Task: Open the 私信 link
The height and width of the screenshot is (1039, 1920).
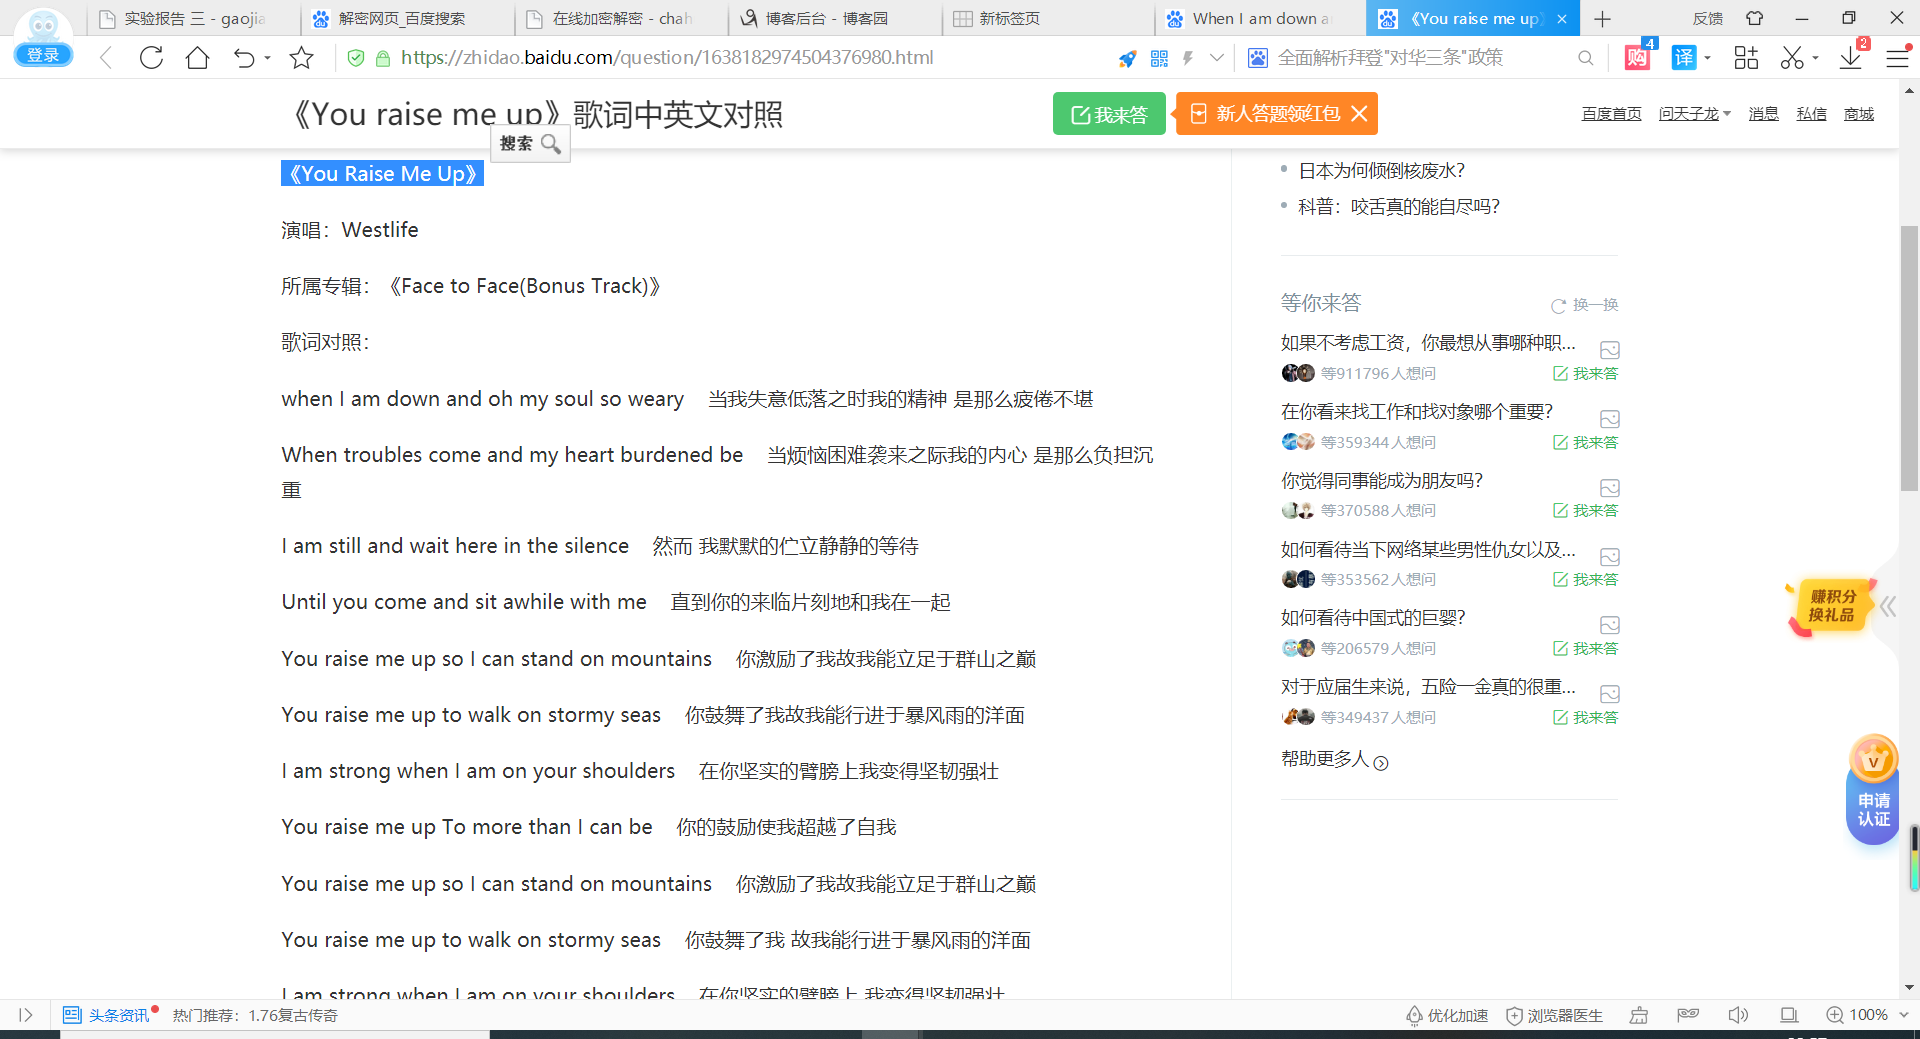Action: point(1811,114)
